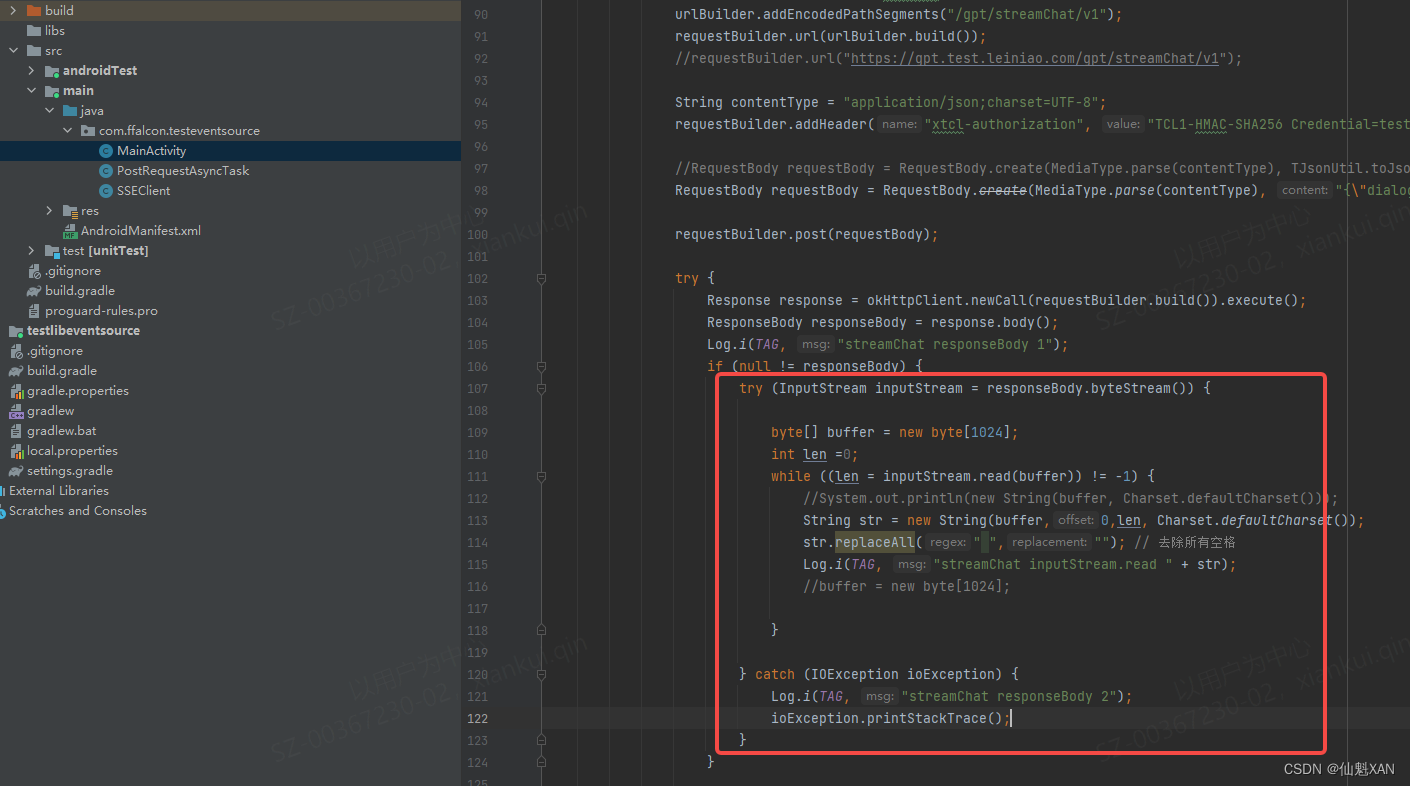Expand the androidTest folder
The height and width of the screenshot is (786, 1410).
point(31,71)
